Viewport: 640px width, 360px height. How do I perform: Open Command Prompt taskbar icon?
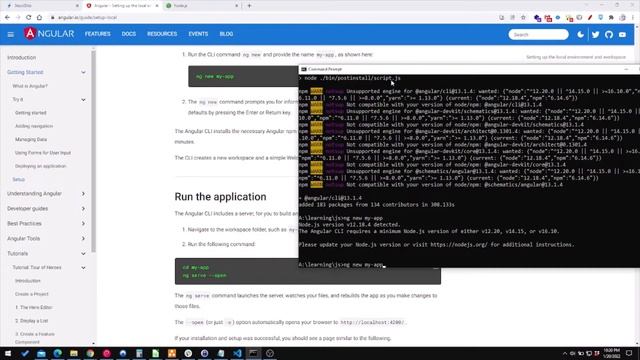tap(253, 353)
